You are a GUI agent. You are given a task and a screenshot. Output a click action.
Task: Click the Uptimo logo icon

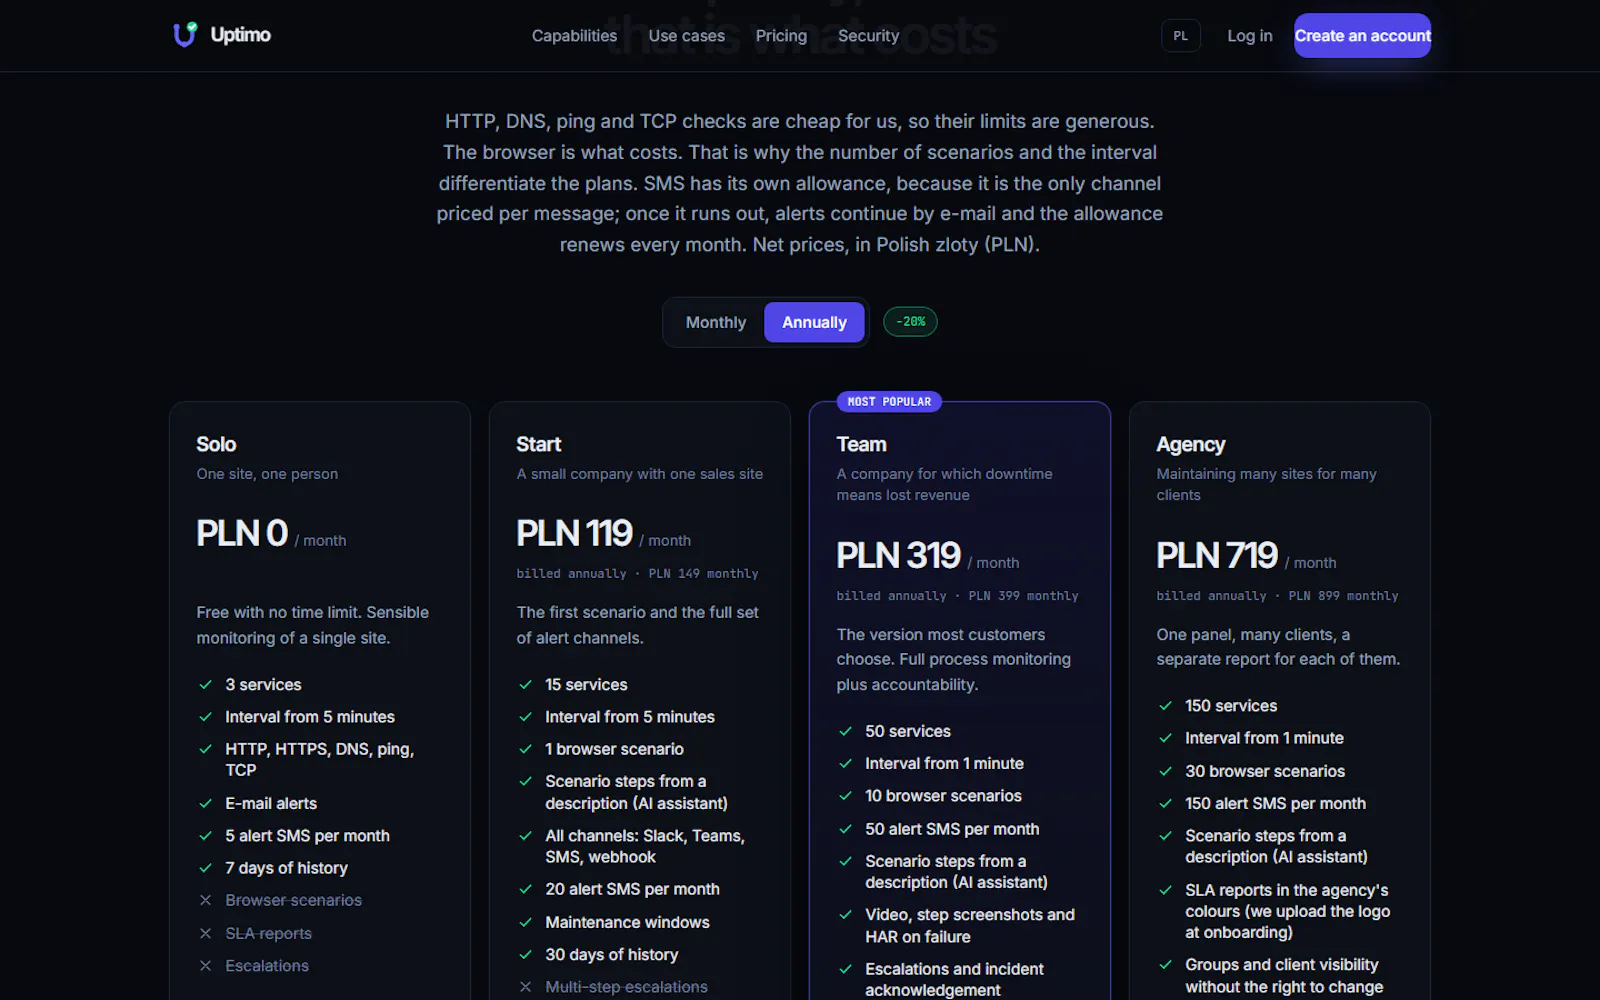pos(185,35)
